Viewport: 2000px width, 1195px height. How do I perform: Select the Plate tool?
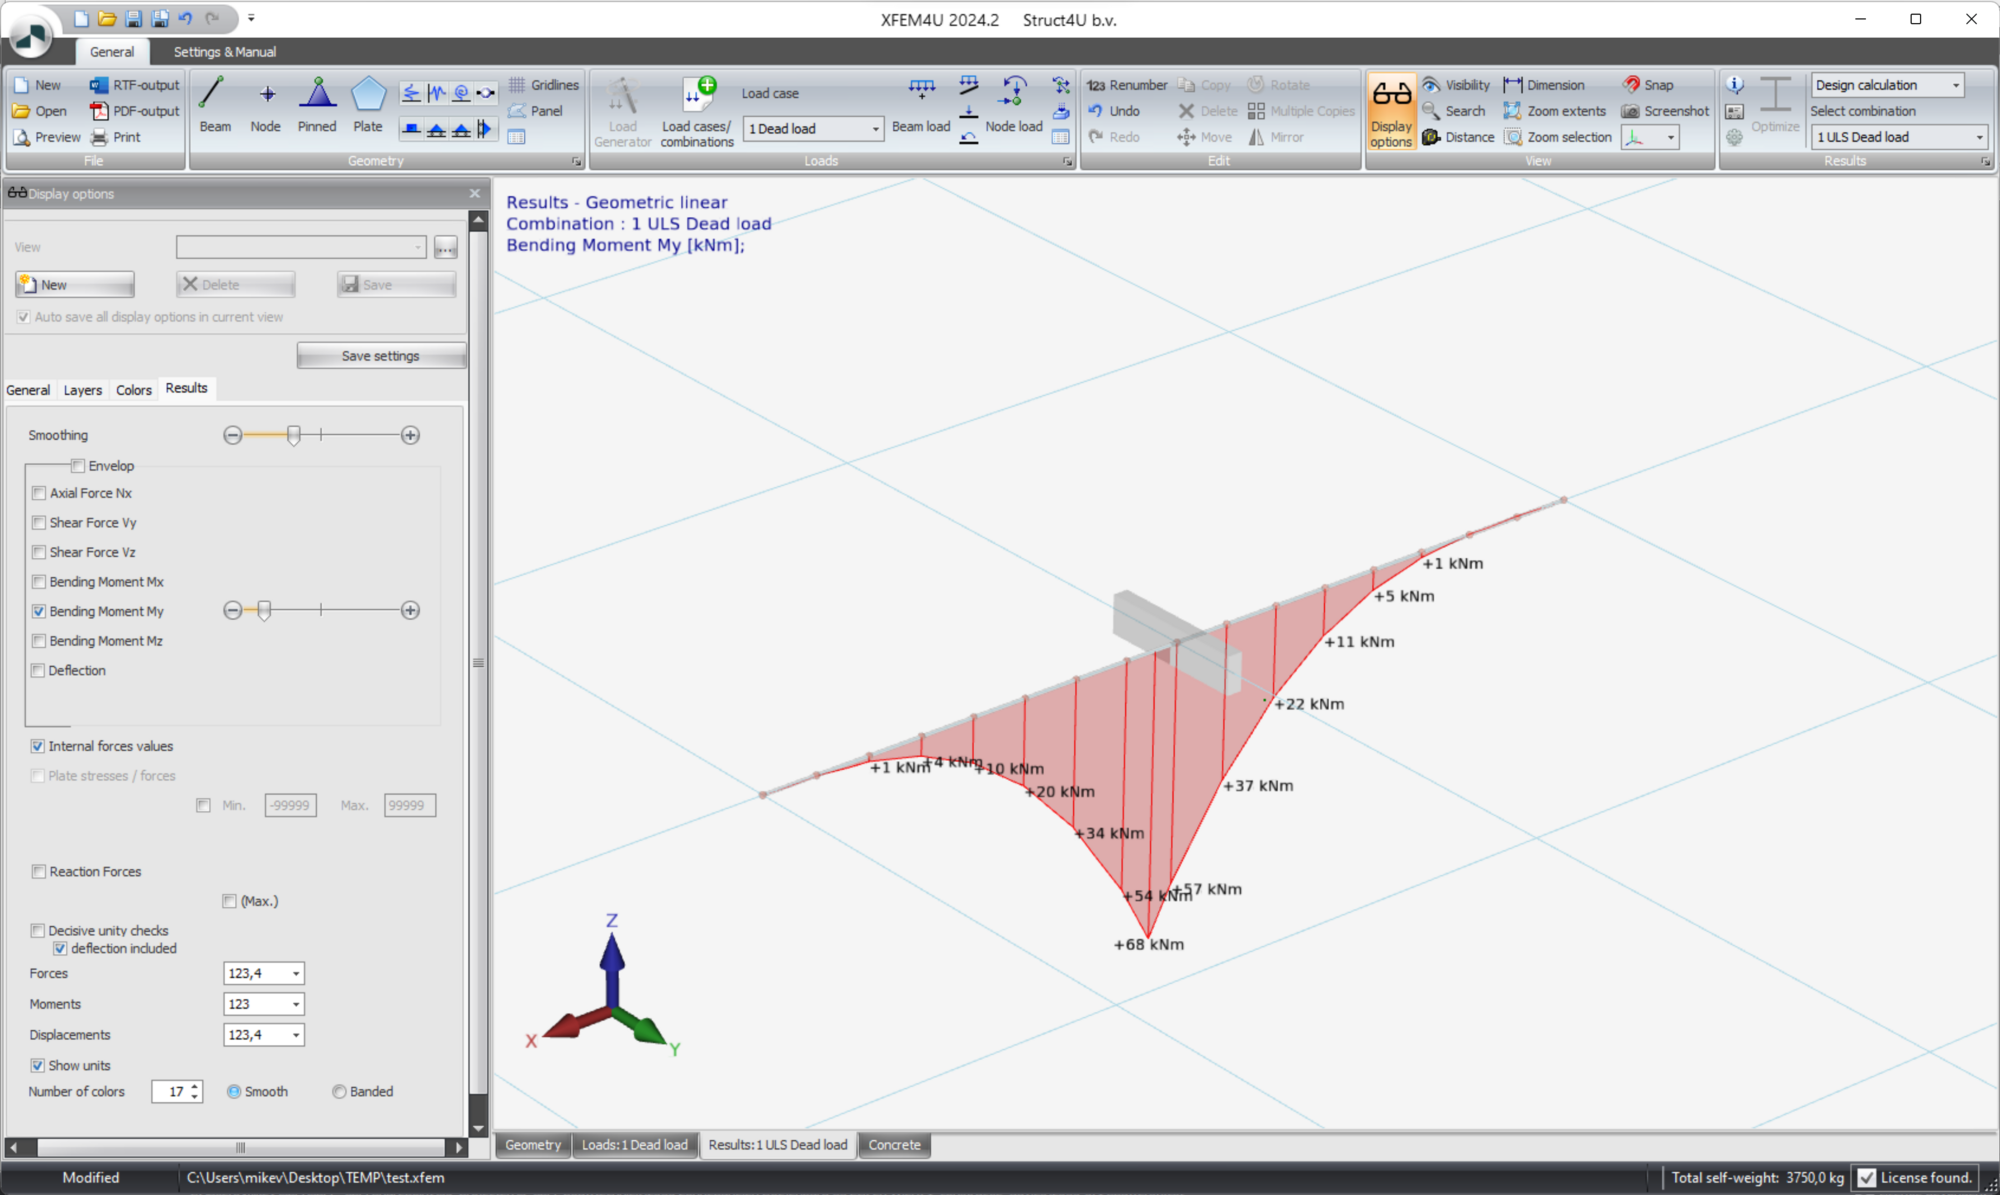tap(367, 105)
